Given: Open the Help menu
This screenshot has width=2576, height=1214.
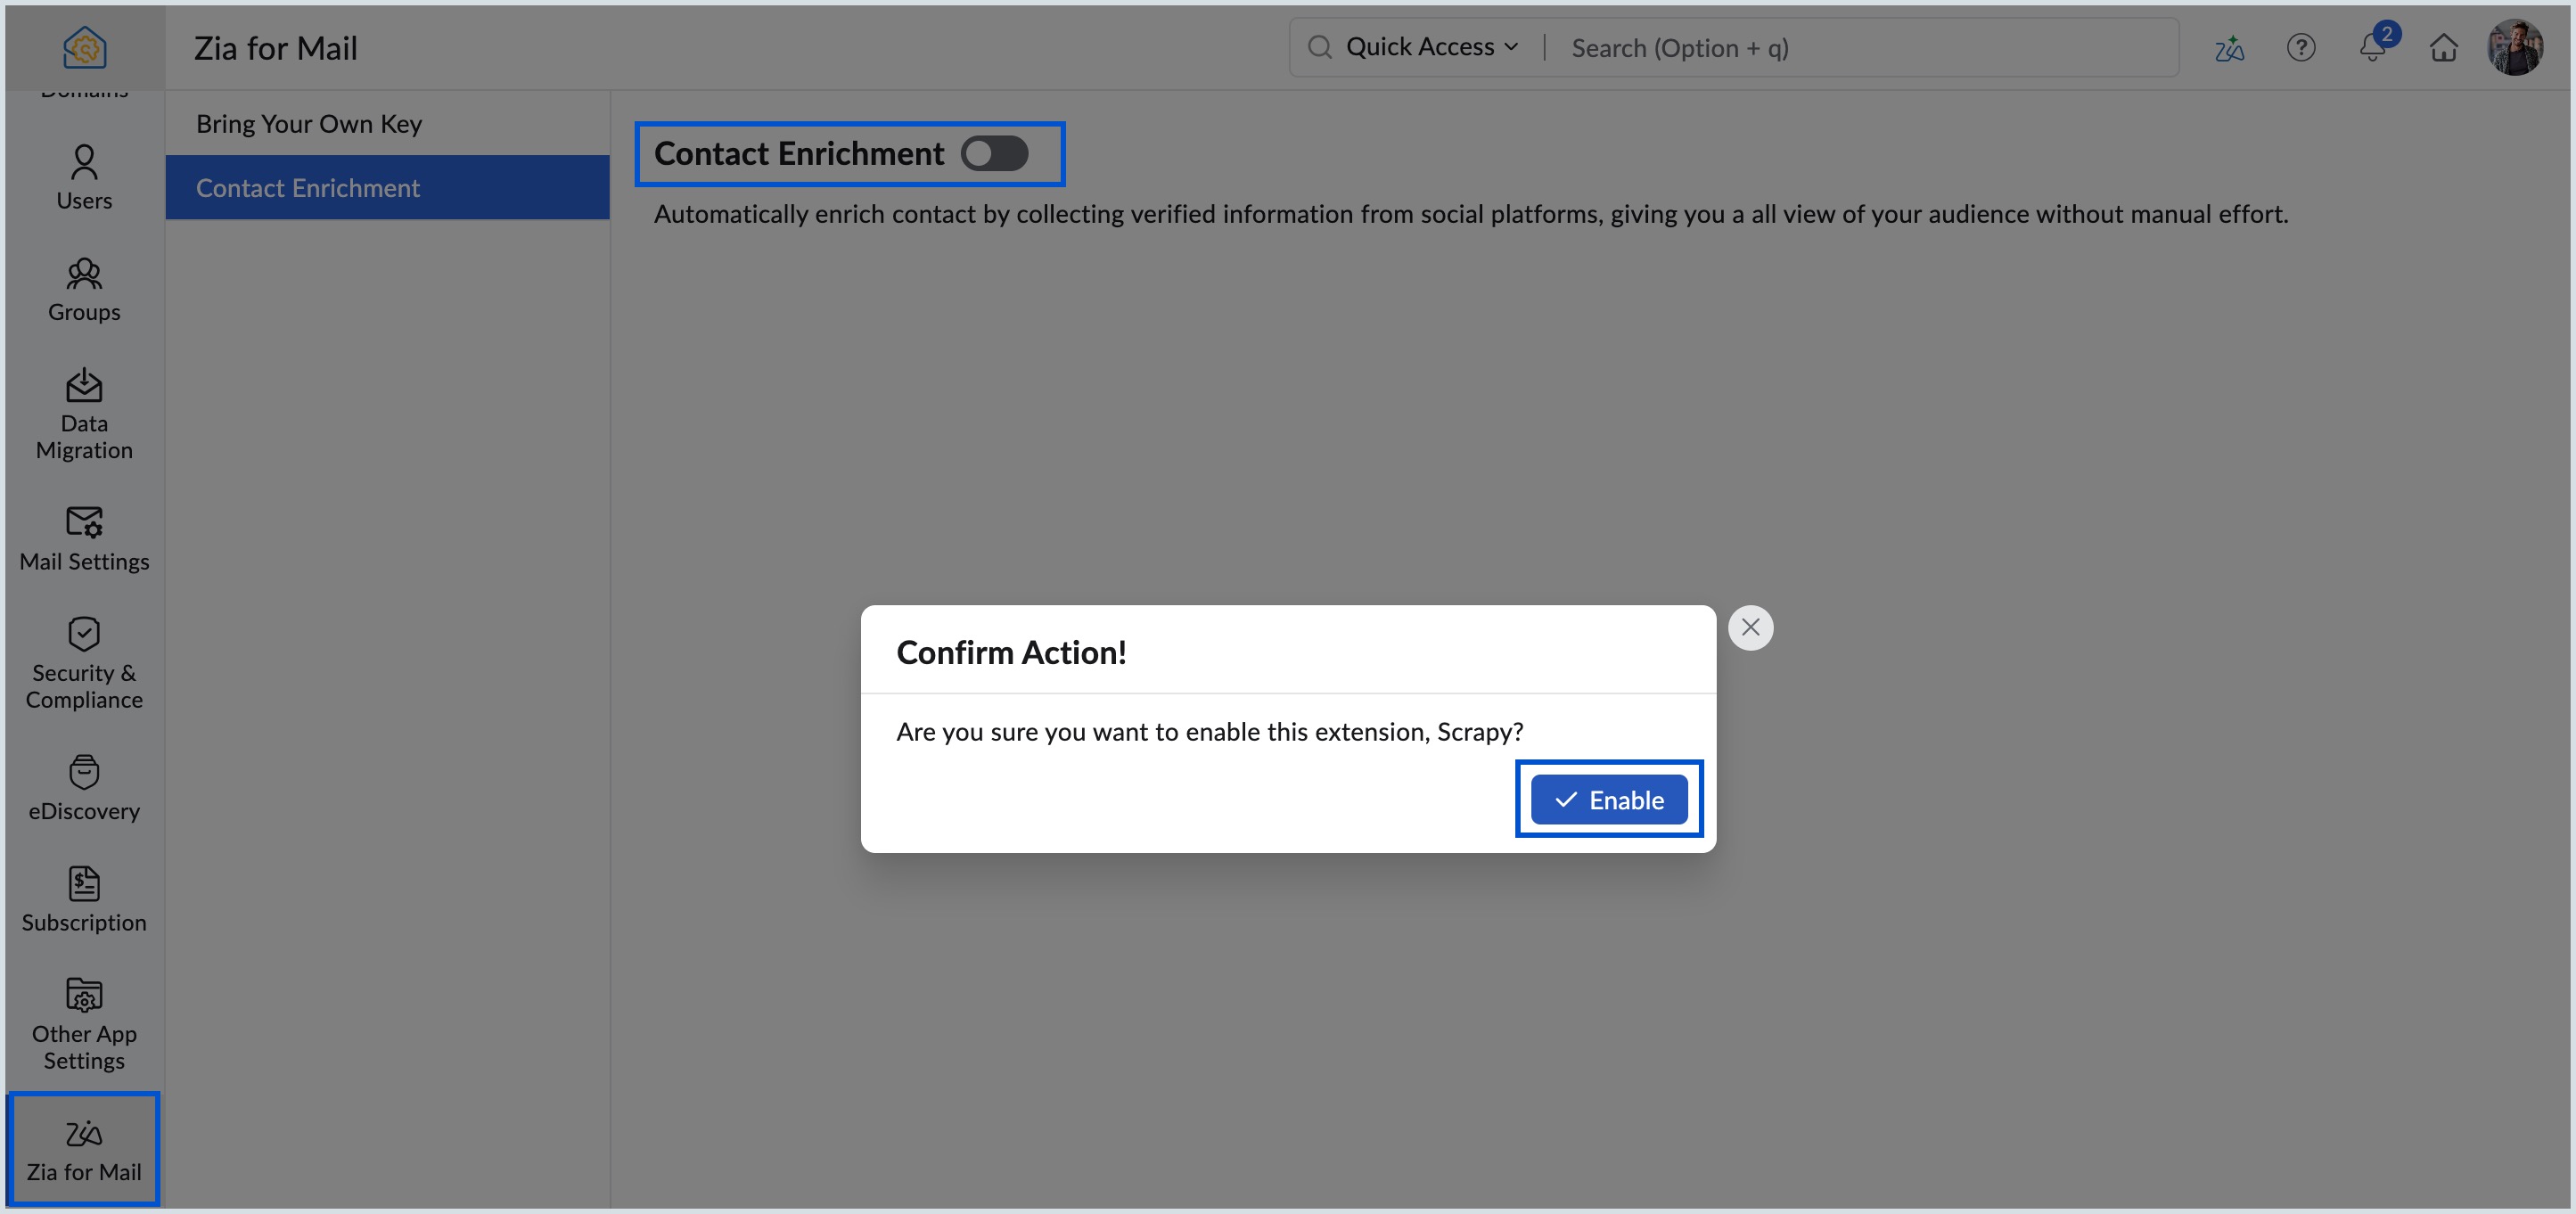Looking at the screenshot, I should pos(2300,47).
